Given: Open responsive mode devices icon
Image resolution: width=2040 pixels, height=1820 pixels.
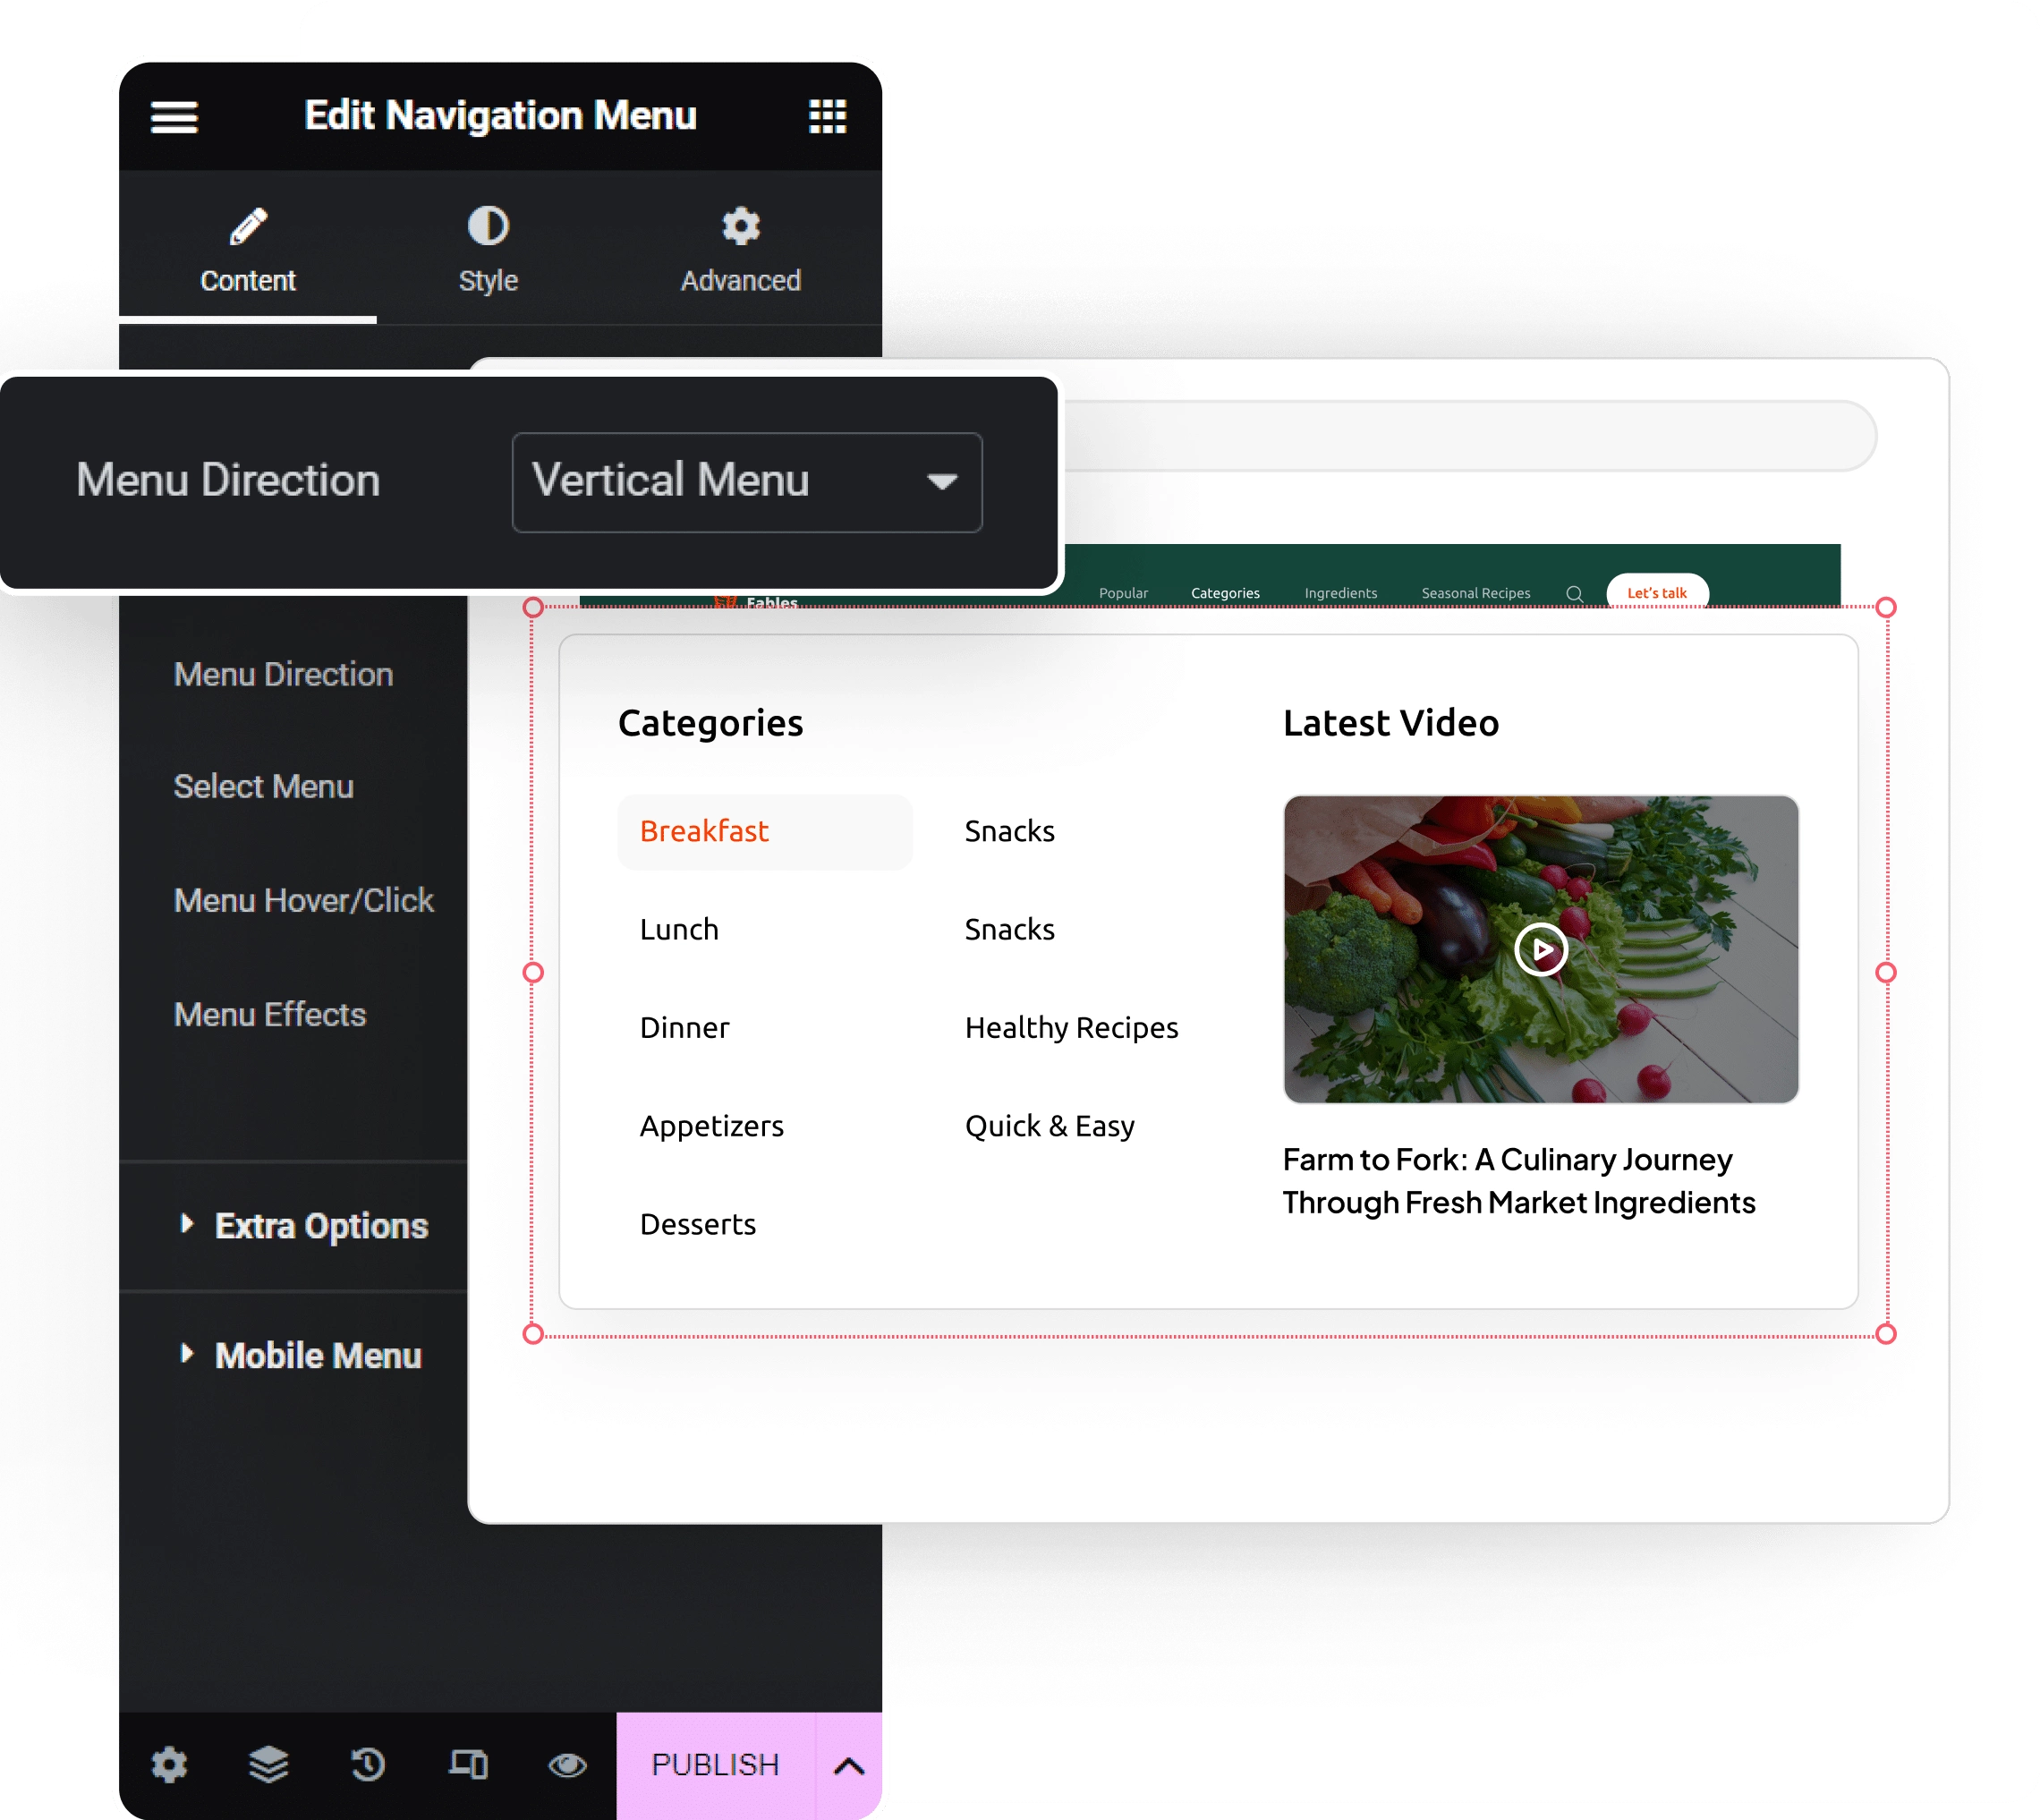Looking at the screenshot, I should (x=467, y=1764).
